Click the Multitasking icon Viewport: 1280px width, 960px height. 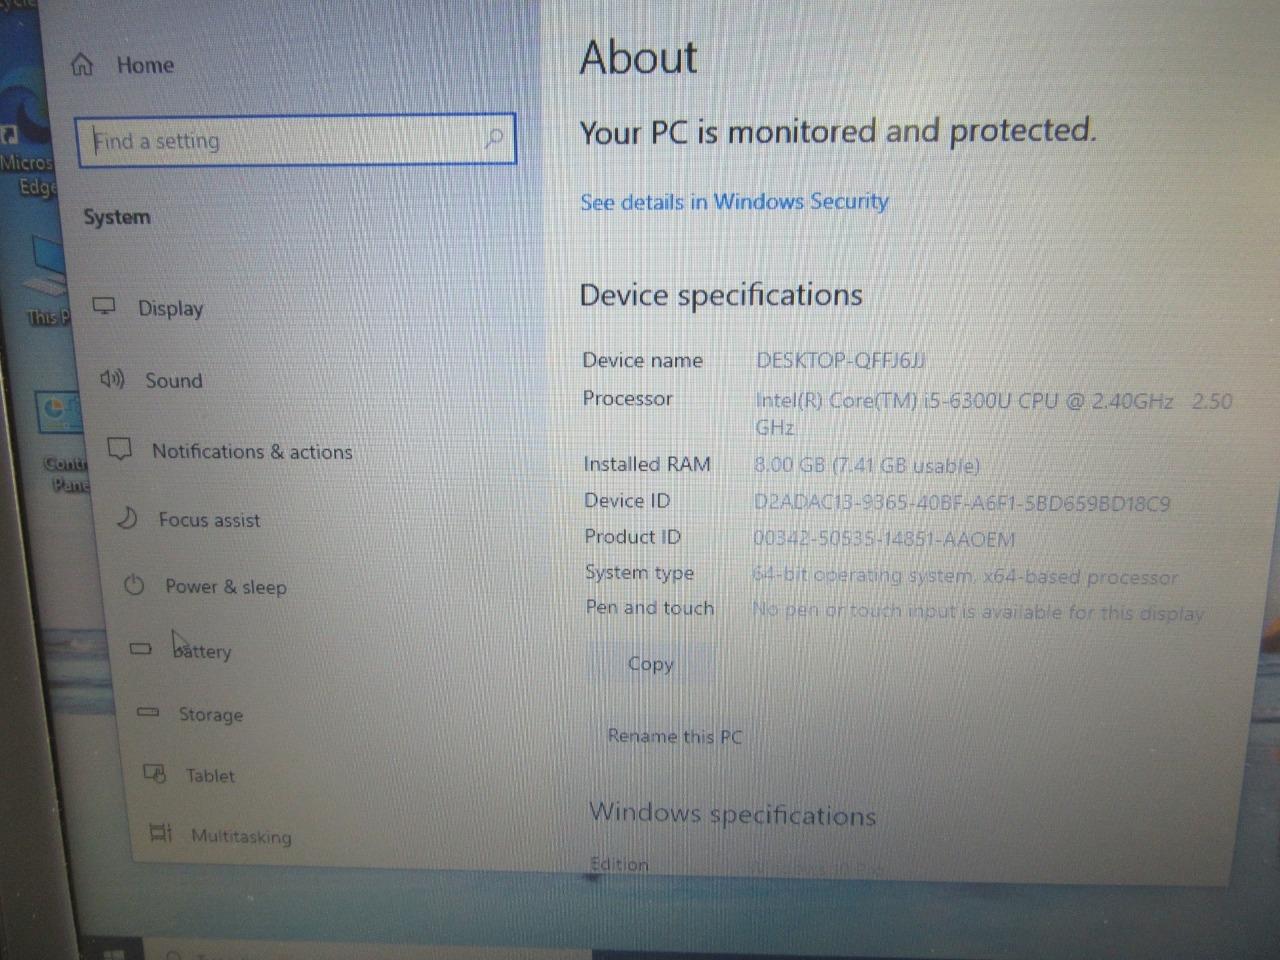click(x=160, y=832)
